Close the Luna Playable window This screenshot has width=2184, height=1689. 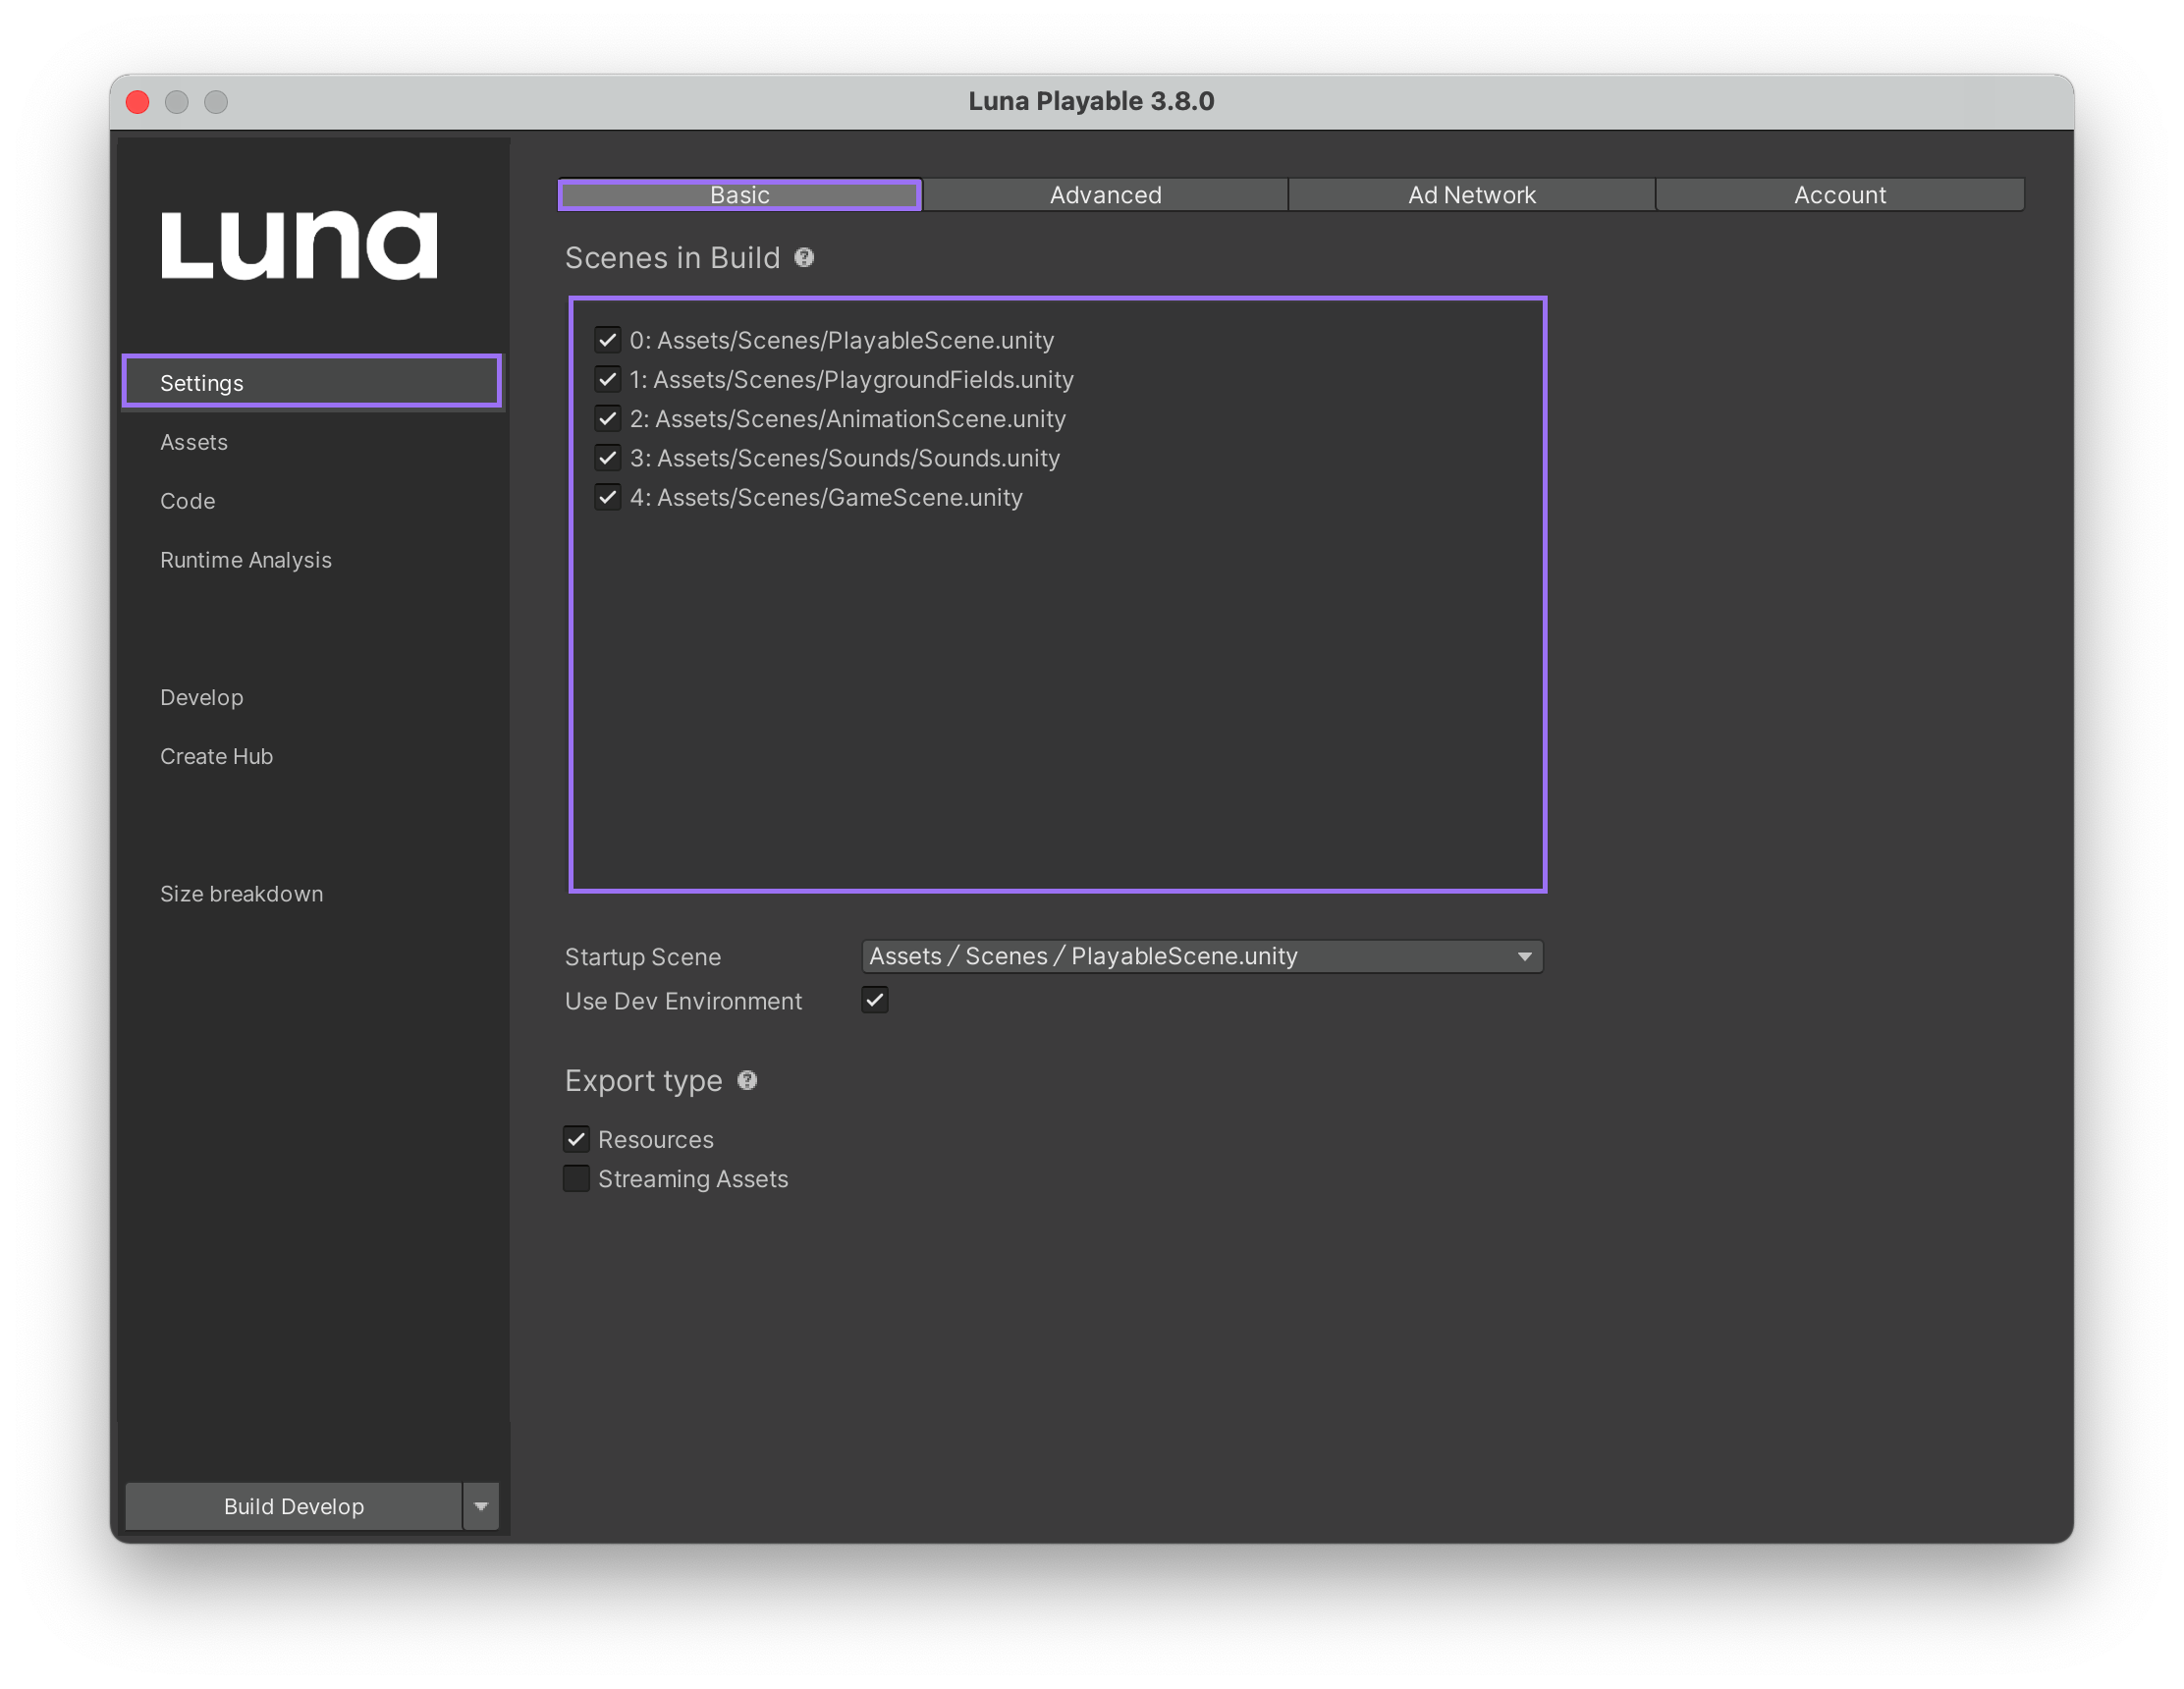click(138, 102)
